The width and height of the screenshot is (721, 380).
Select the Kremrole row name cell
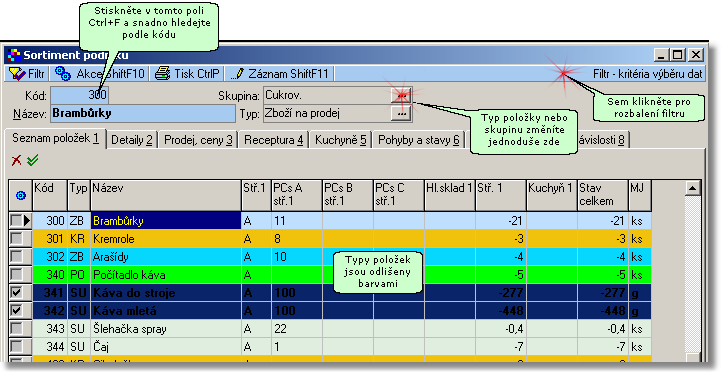[166, 239]
